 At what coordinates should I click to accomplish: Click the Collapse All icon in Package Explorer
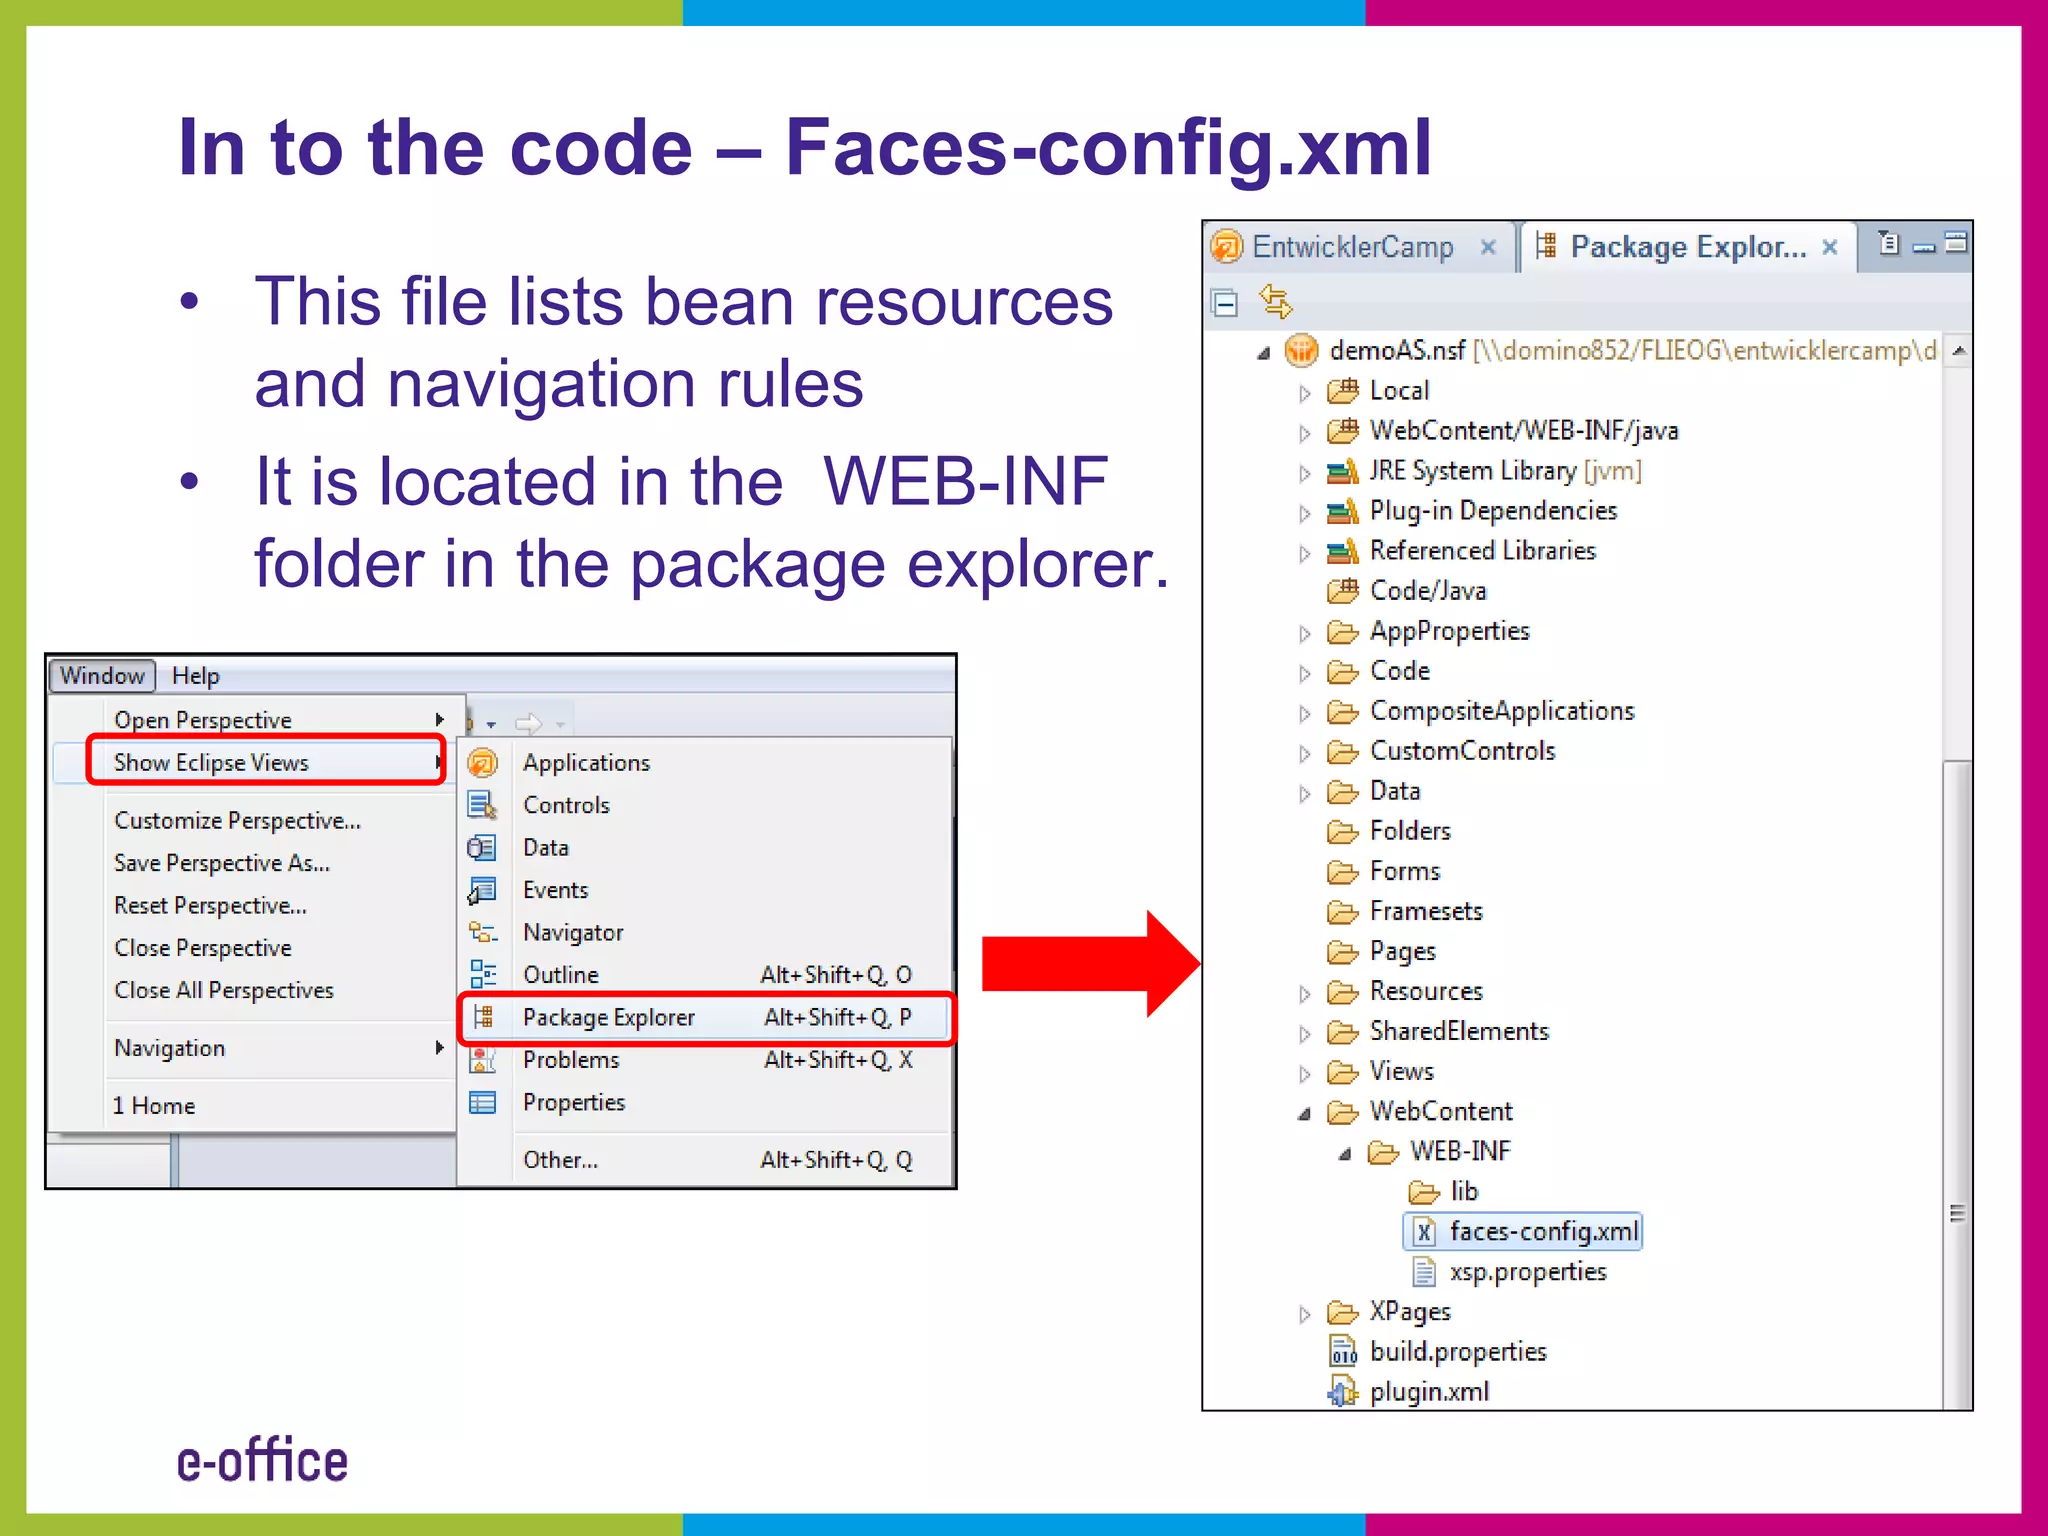coord(1224,302)
